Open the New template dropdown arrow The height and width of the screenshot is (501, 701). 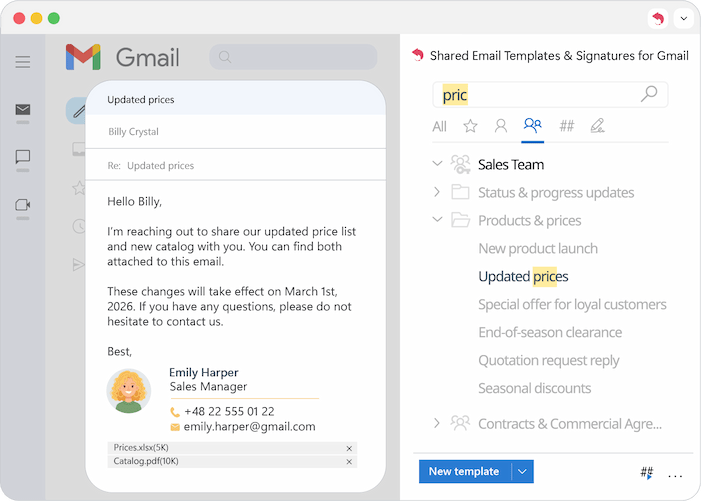point(522,472)
